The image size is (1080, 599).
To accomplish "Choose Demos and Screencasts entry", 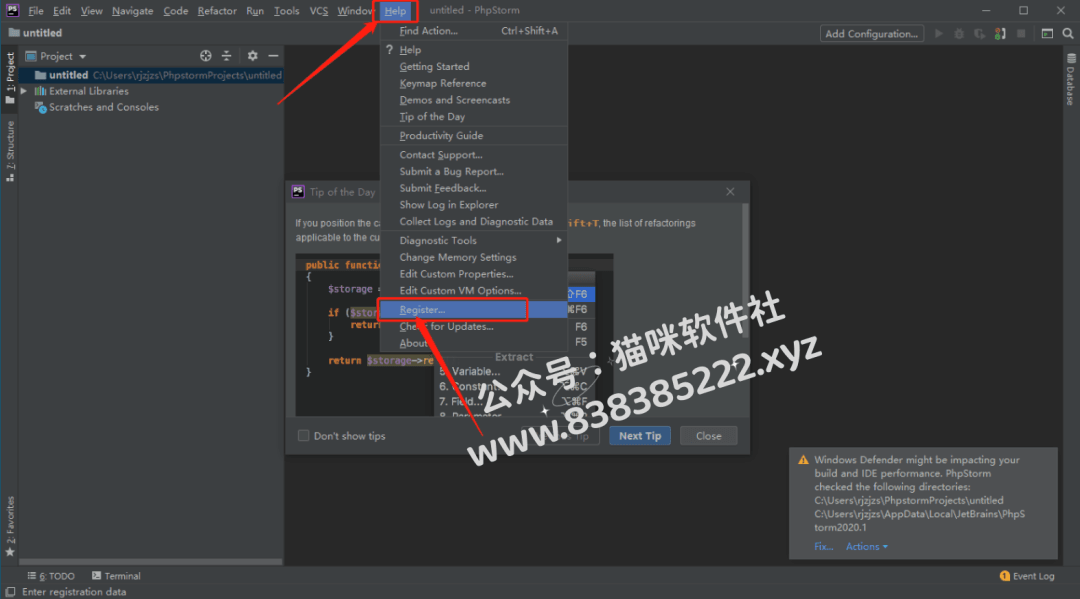I will coord(473,100).
